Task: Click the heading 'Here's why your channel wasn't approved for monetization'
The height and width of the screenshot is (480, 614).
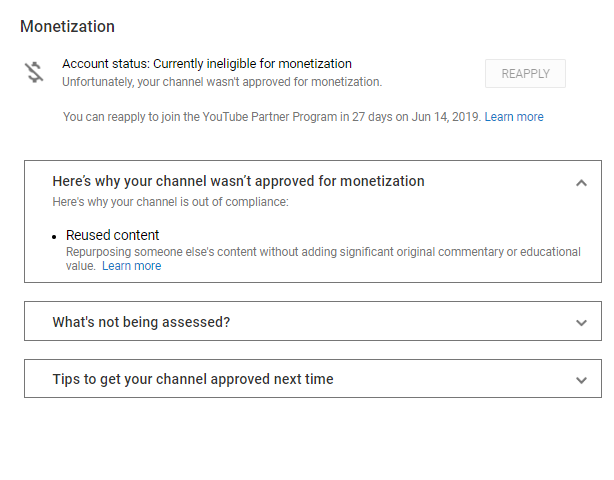Action: tap(238, 181)
